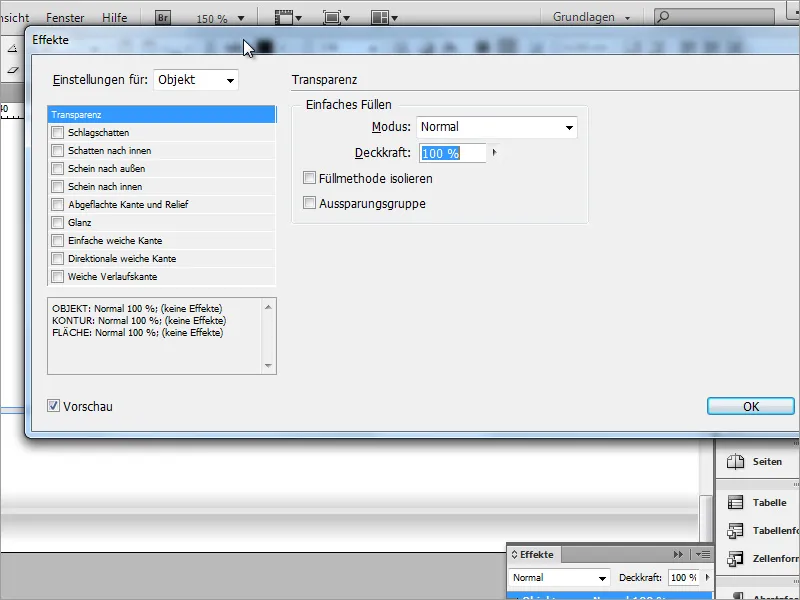Uncheck the Vorschau preview checkbox

(x=53, y=406)
